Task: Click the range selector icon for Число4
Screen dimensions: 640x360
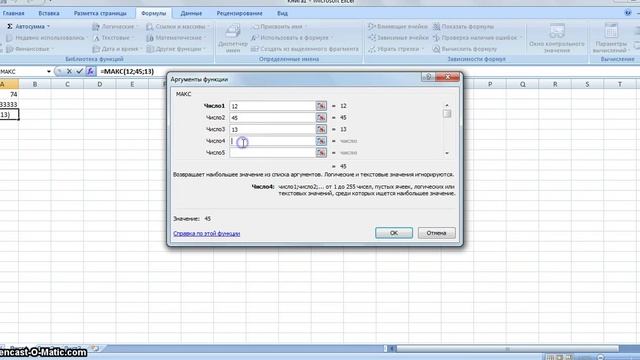Action: [321, 141]
